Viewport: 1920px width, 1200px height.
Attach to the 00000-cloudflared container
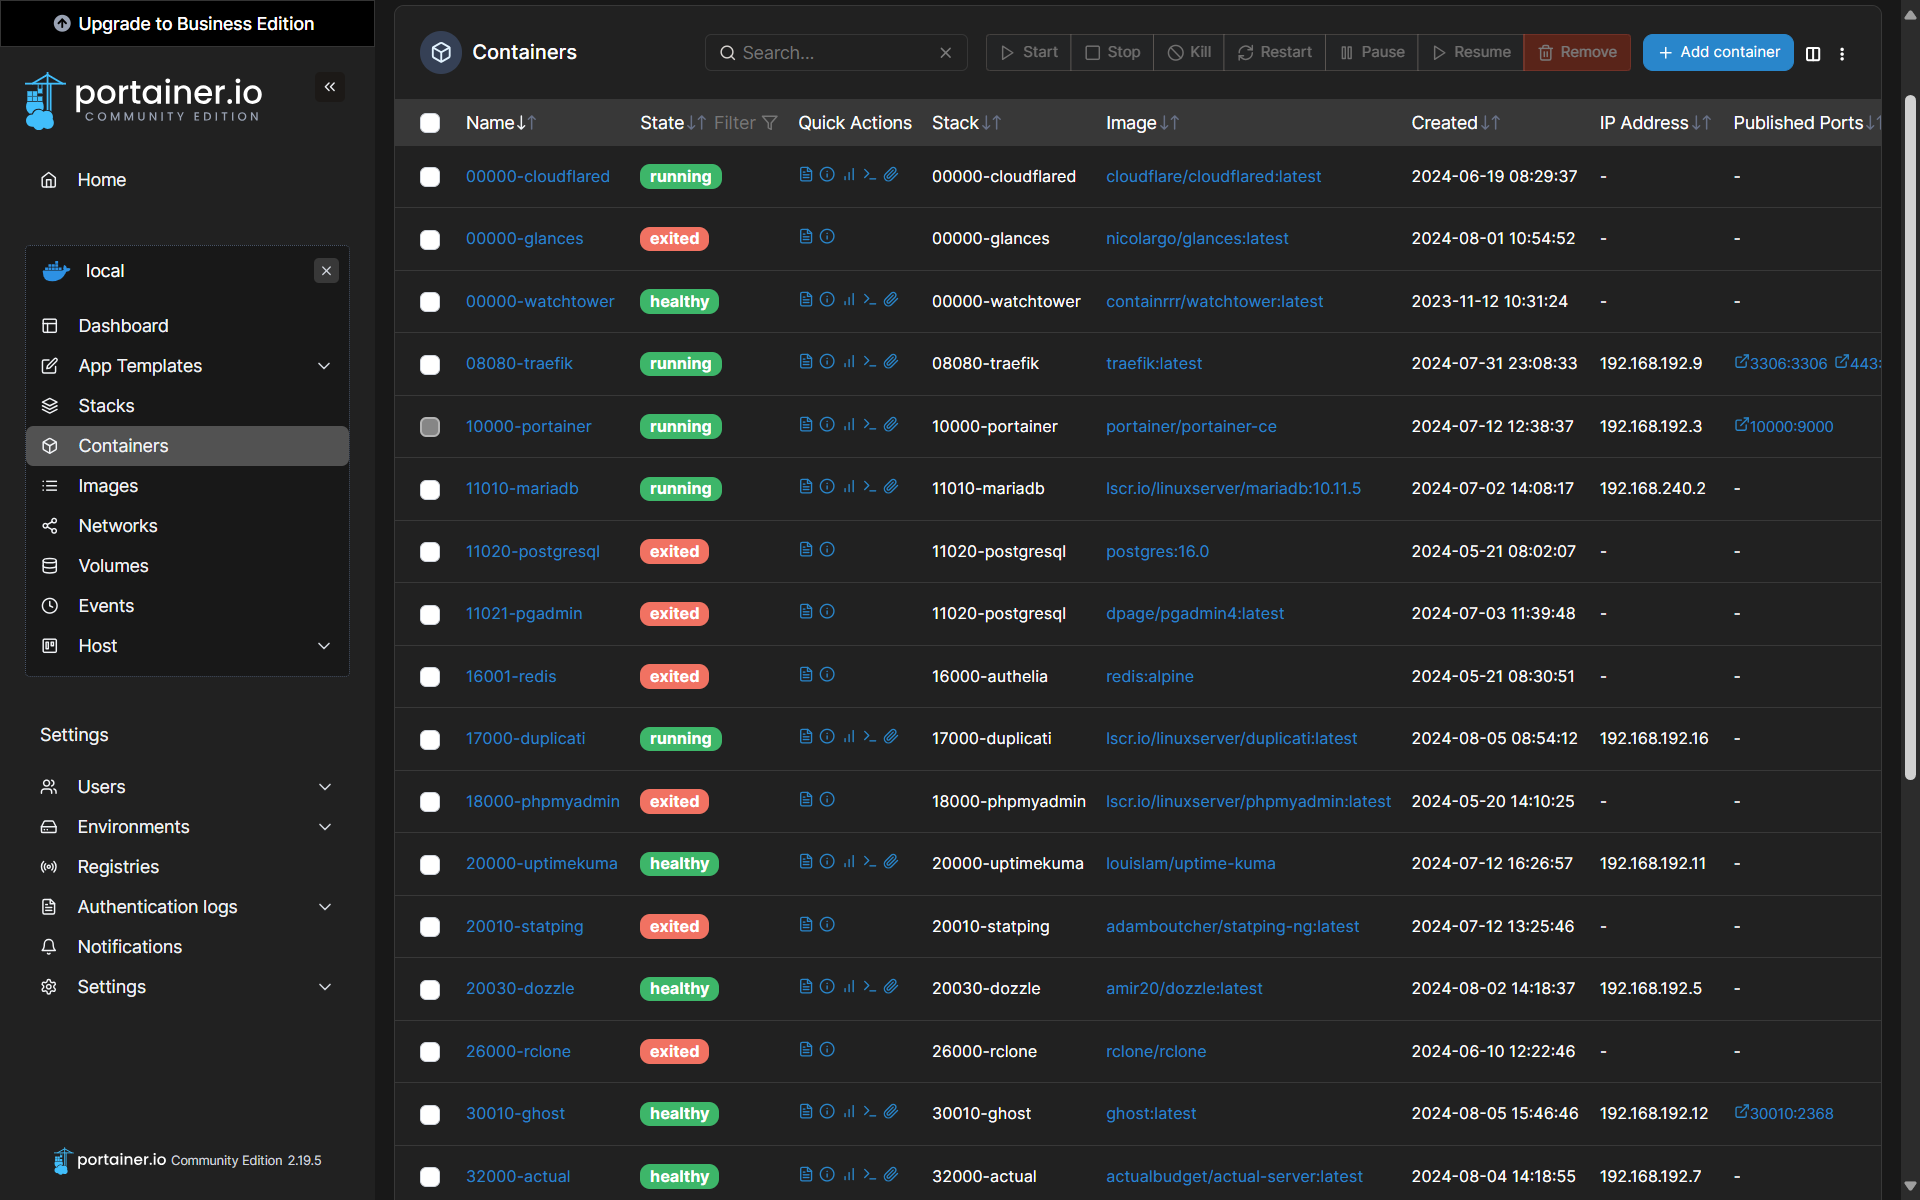coord(891,175)
